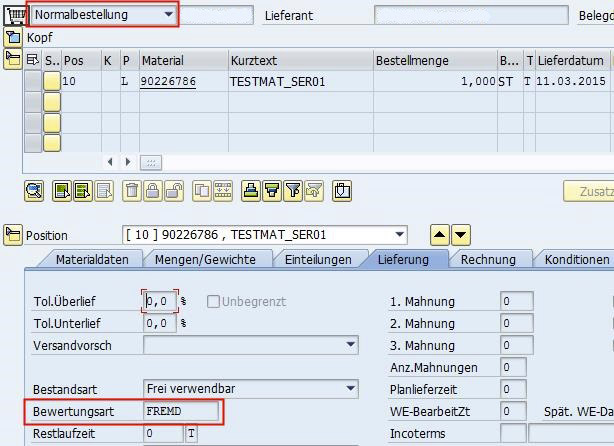The width and height of the screenshot is (614, 446).
Task: Toggle the Unbegrenzt checkbox
Action: pos(213,302)
